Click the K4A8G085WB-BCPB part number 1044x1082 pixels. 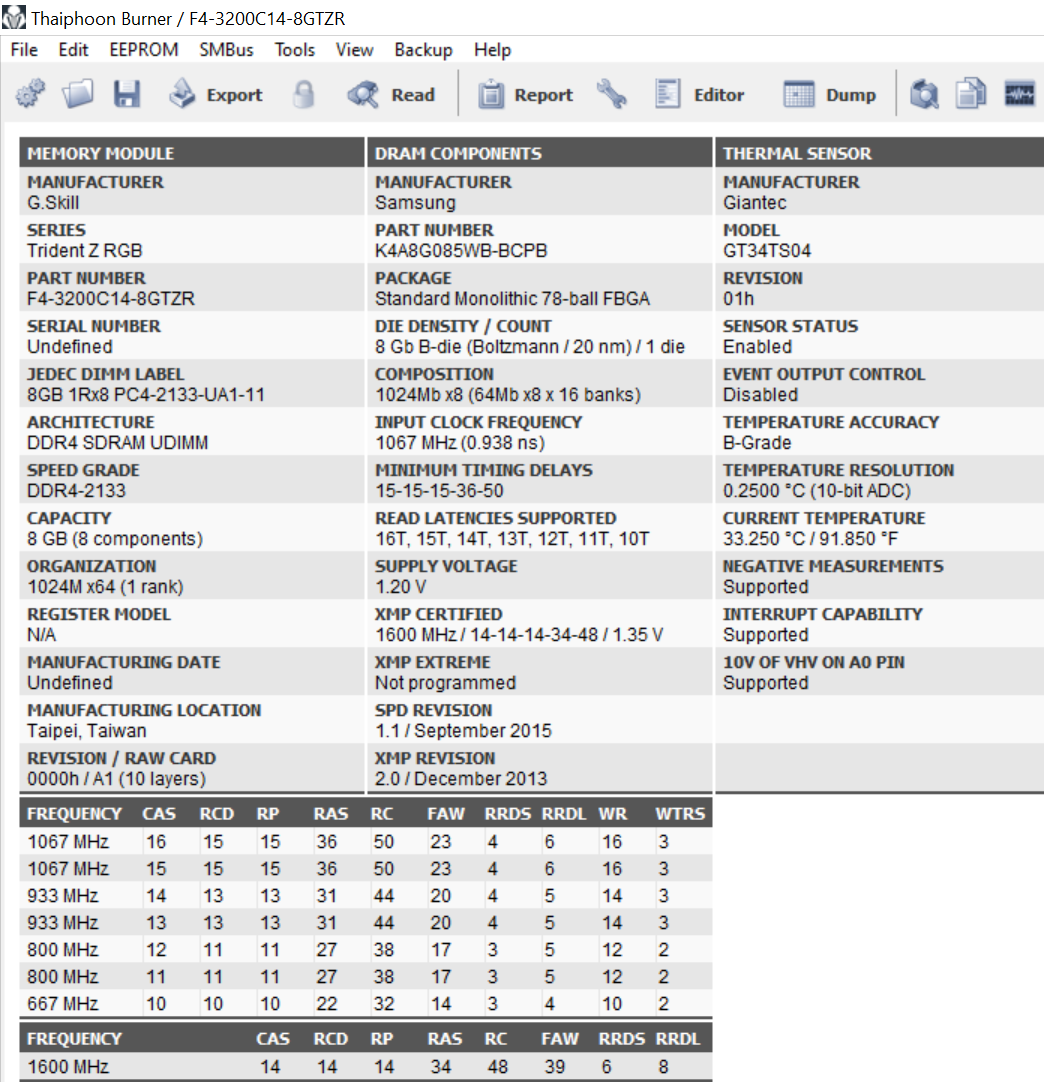tap(461, 250)
